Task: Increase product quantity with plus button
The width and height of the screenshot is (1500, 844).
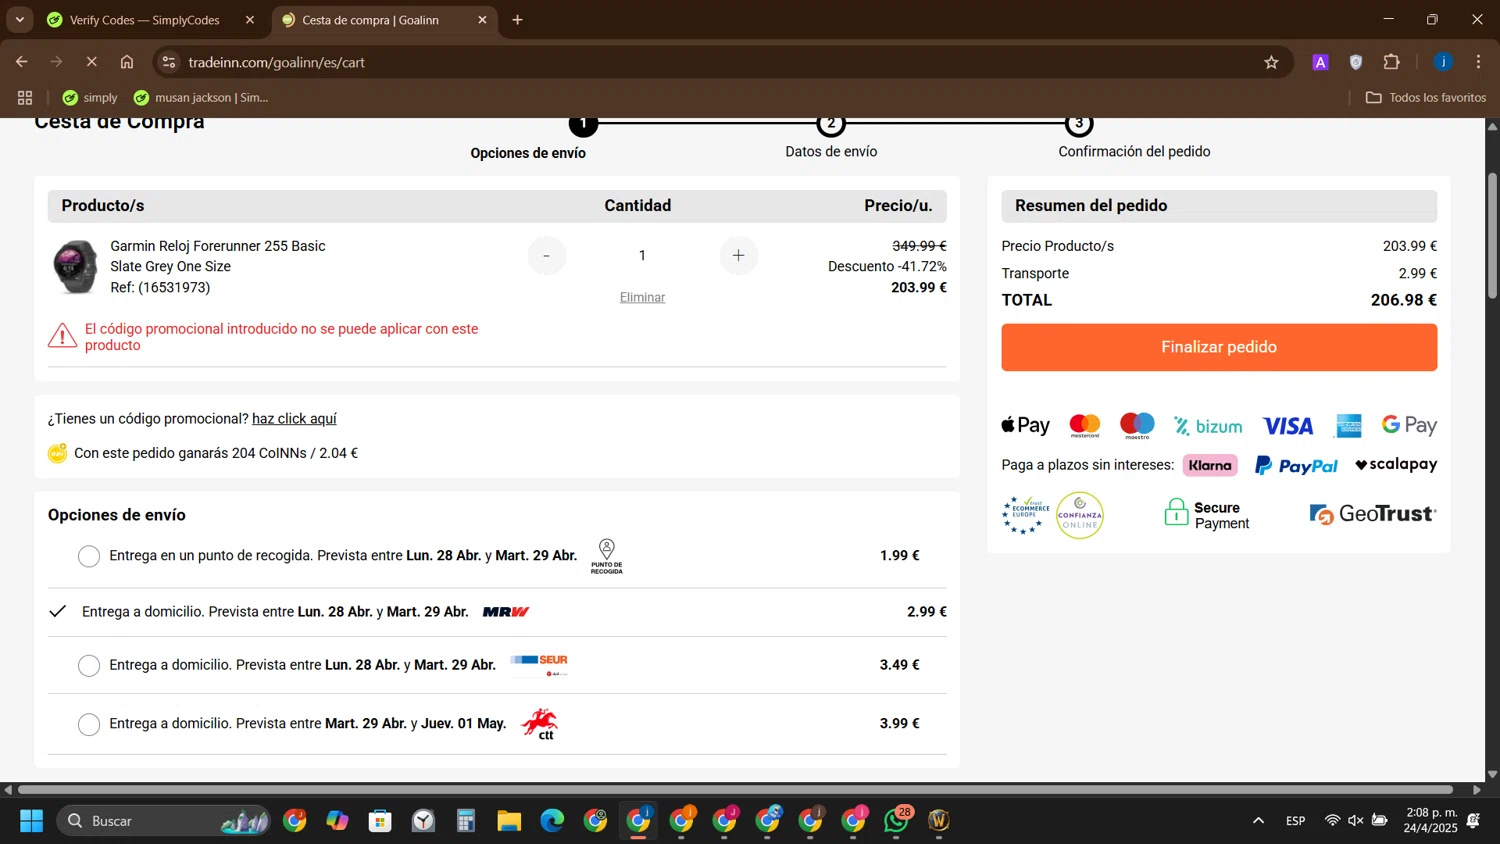Action: pyautogui.click(x=738, y=256)
